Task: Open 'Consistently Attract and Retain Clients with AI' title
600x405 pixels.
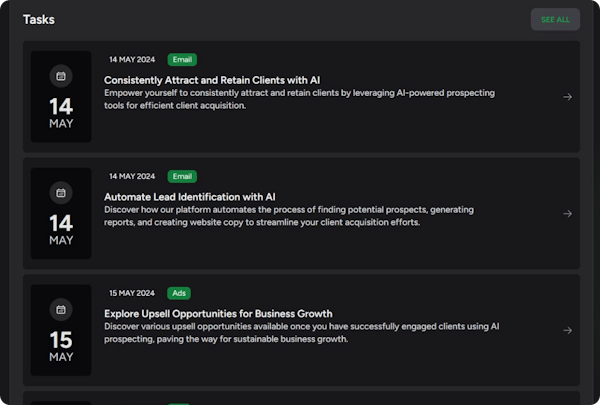Action: pyautogui.click(x=212, y=79)
